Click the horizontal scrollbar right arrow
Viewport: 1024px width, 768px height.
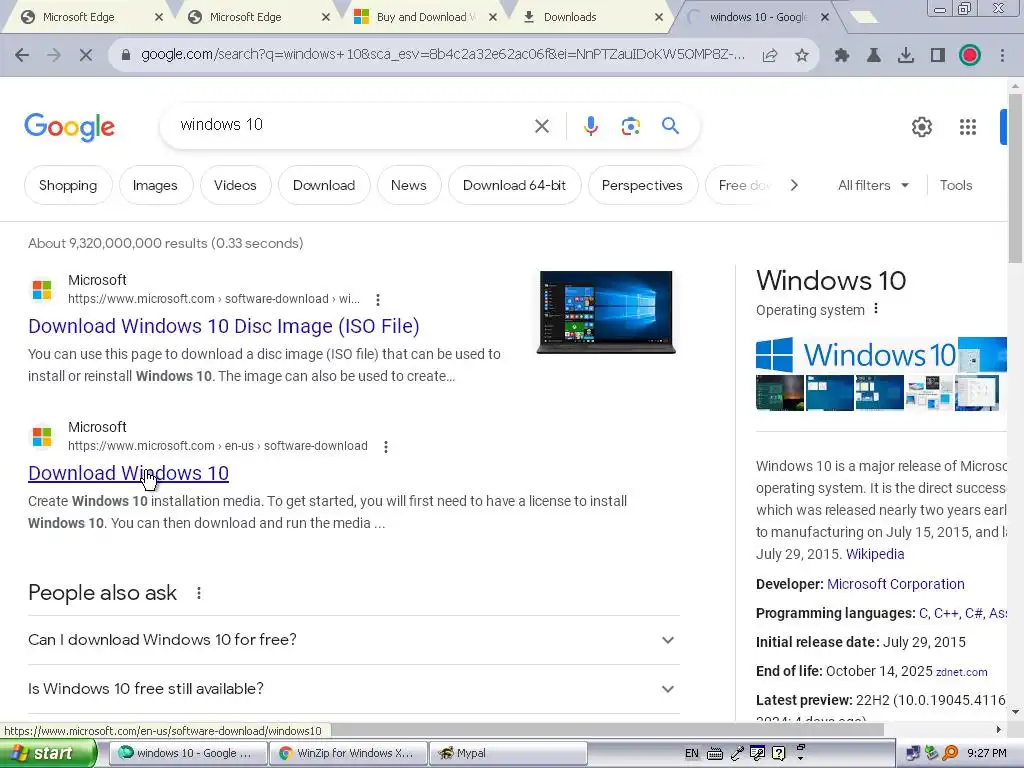point(999,729)
